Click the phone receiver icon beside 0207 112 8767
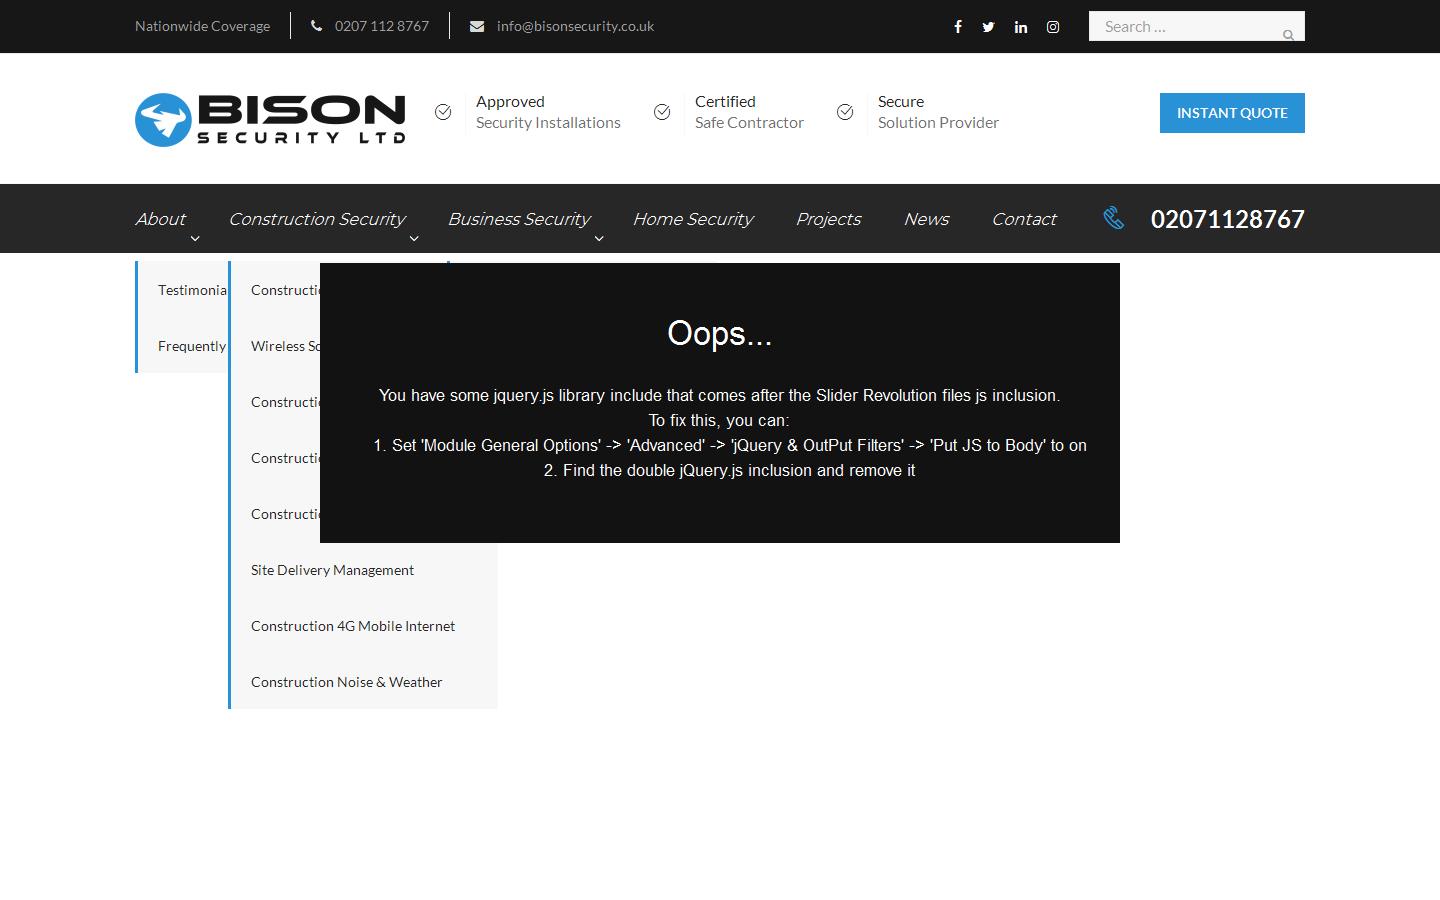This screenshot has width=1440, height=900. pos(315,25)
